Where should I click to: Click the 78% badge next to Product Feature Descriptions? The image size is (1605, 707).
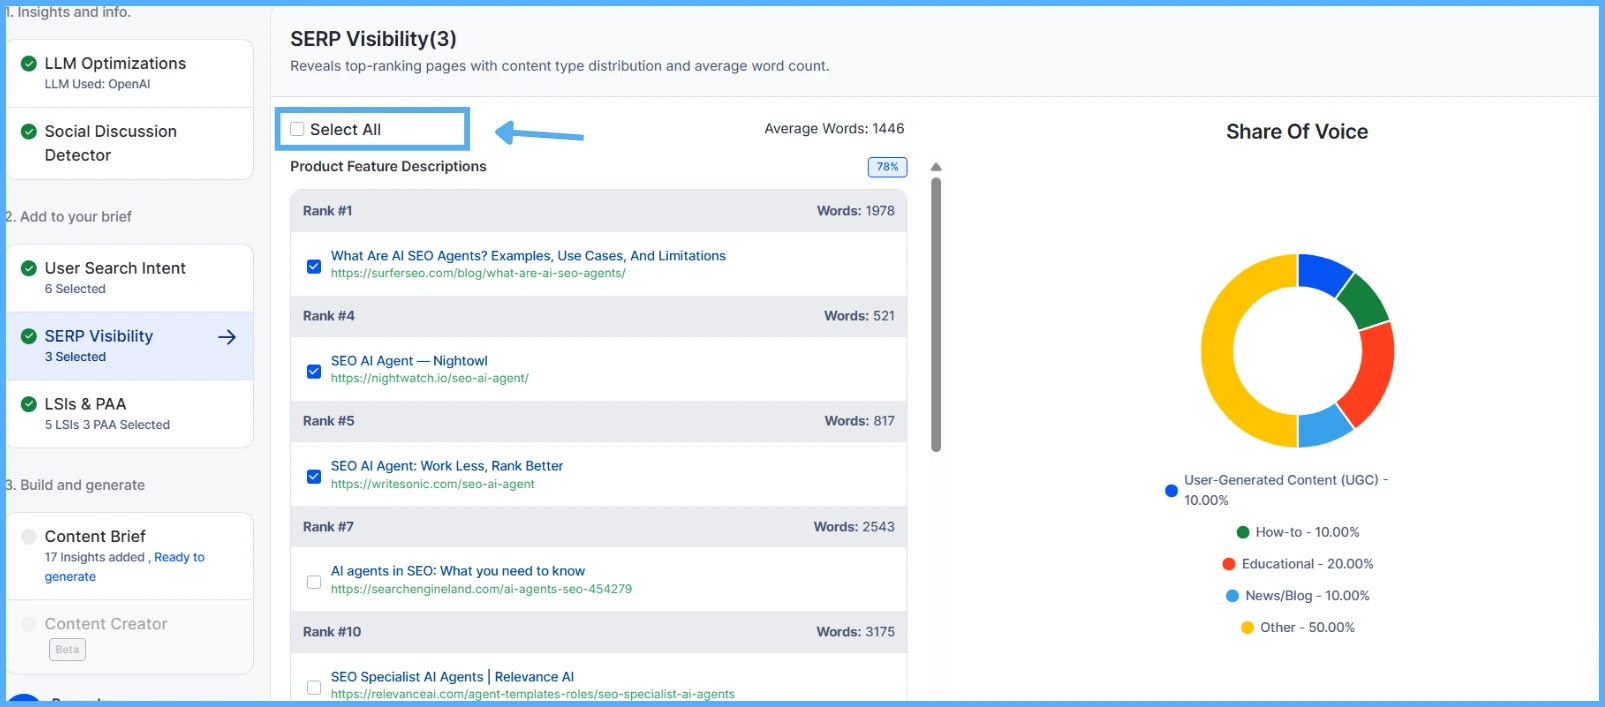tap(887, 167)
